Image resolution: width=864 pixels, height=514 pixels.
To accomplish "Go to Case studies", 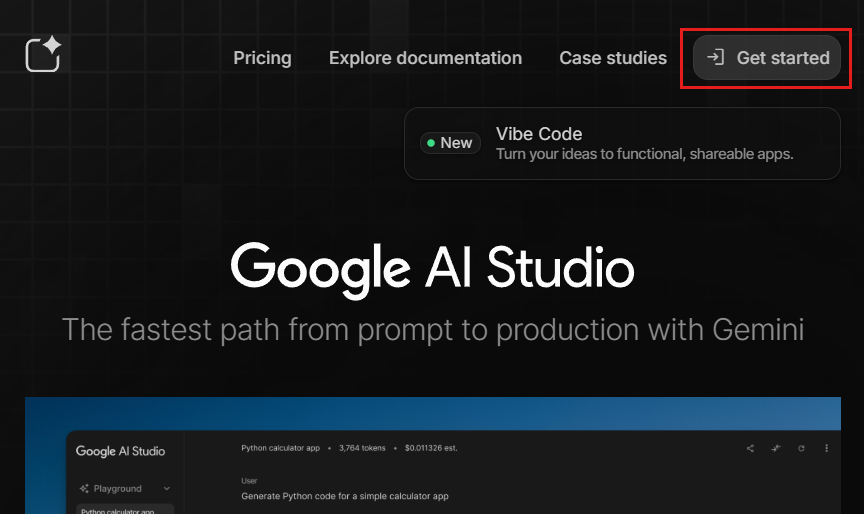I will pos(613,58).
